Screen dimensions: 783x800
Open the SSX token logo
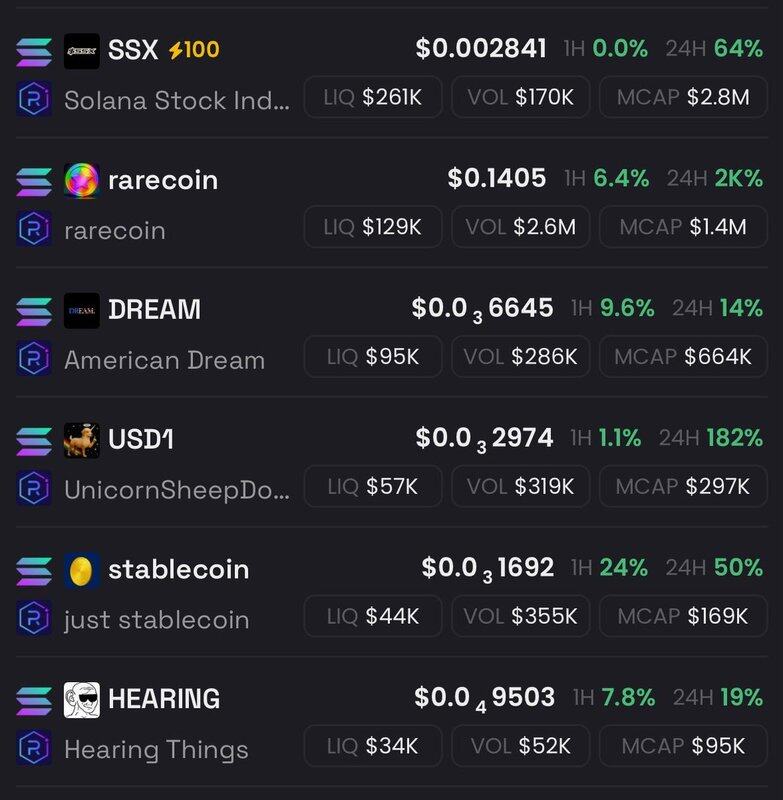[x=82, y=51]
